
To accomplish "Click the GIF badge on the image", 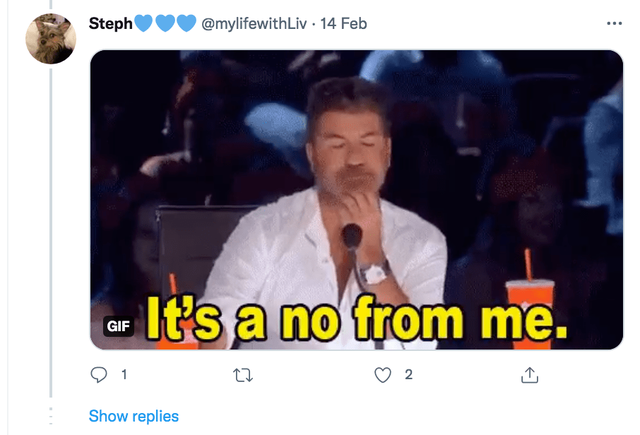I will [x=118, y=326].
